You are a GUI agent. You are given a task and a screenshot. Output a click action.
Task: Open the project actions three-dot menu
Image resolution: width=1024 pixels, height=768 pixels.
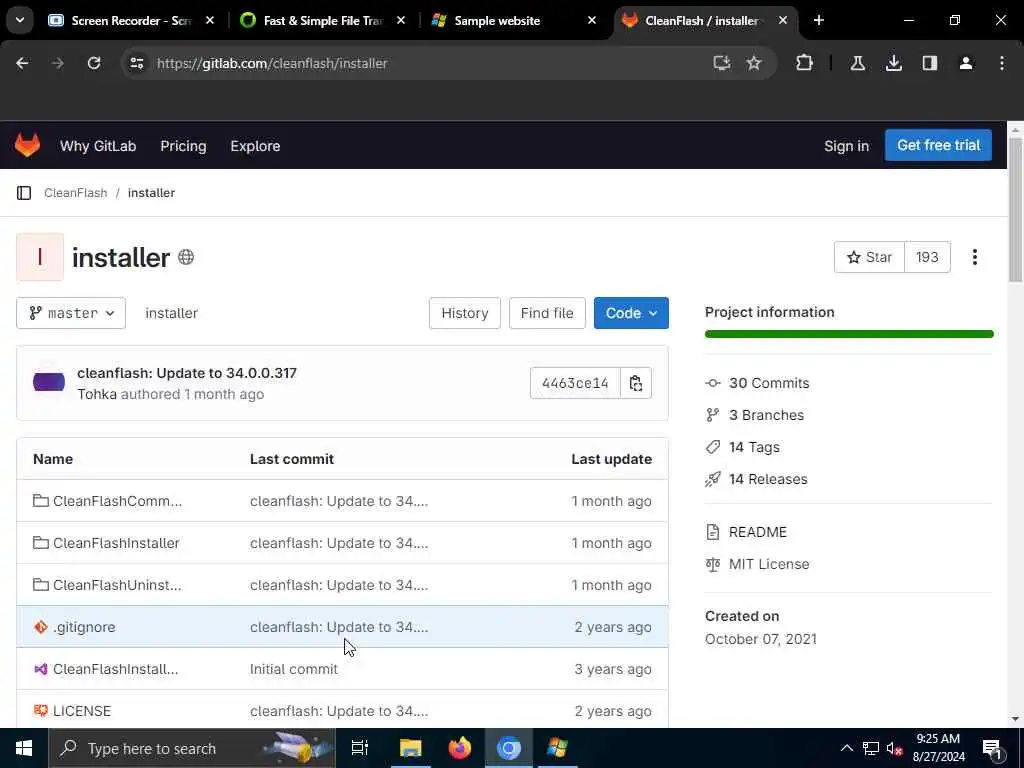[974, 257]
